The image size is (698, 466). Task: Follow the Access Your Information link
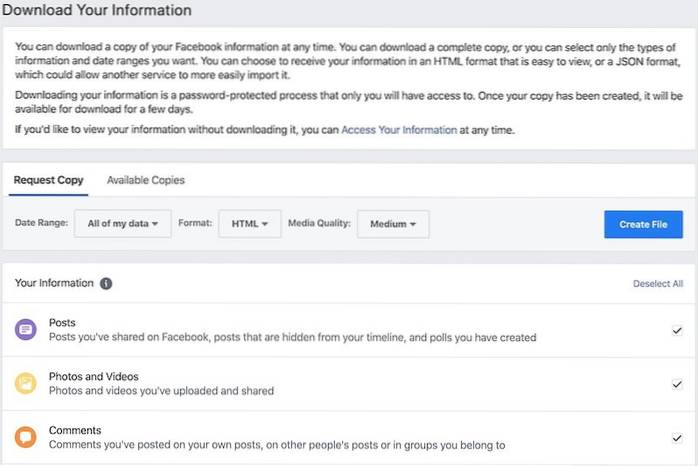(399, 130)
